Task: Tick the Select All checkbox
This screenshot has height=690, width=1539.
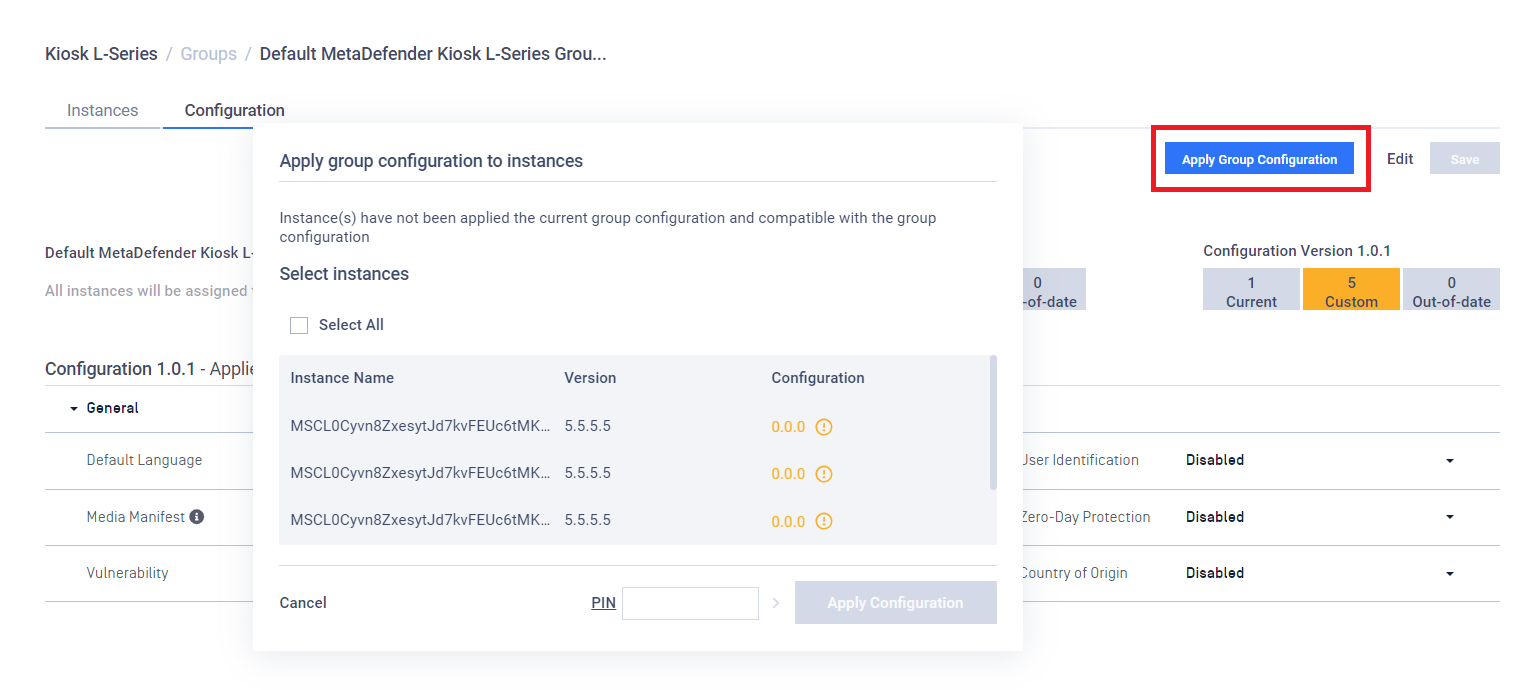Action: pos(299,325)
